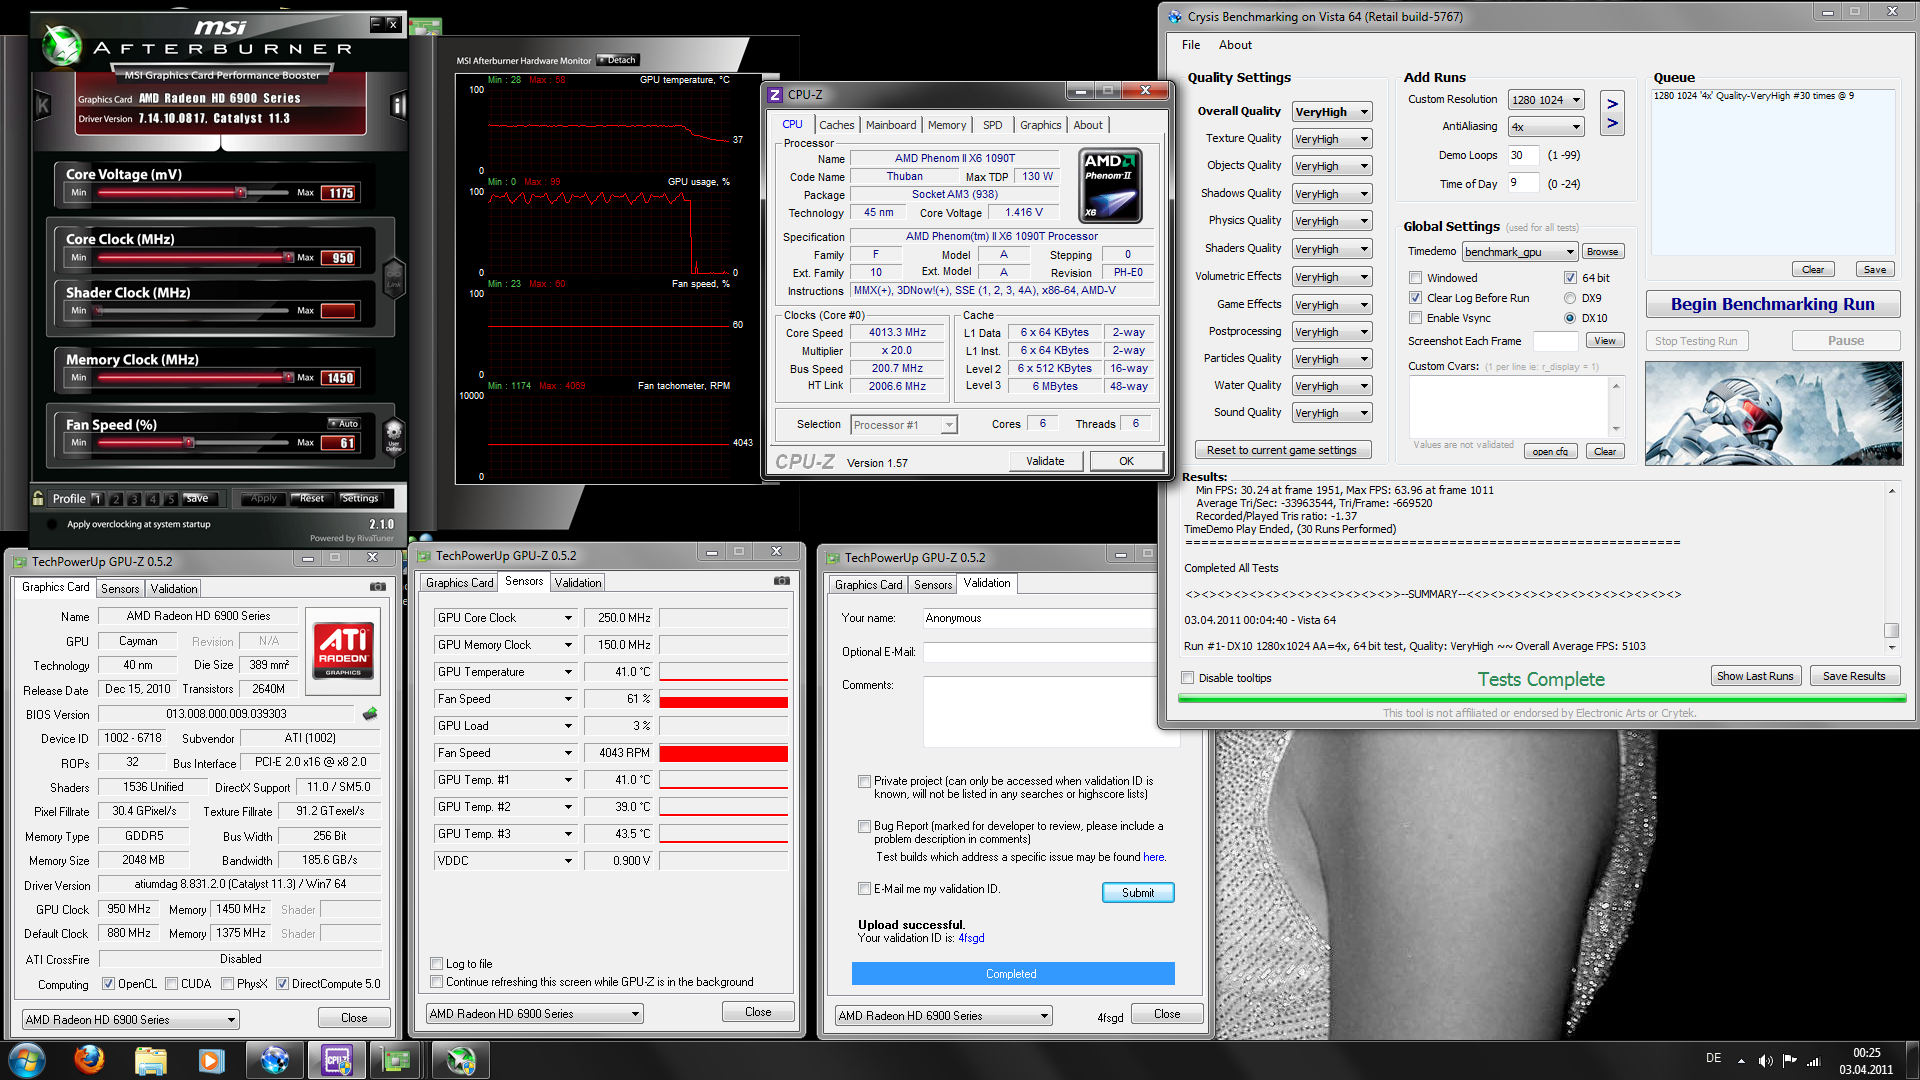The image size is (1920, 1080).
Task: Adjust the Core Voltage slider handle
Action: (240, 192)
